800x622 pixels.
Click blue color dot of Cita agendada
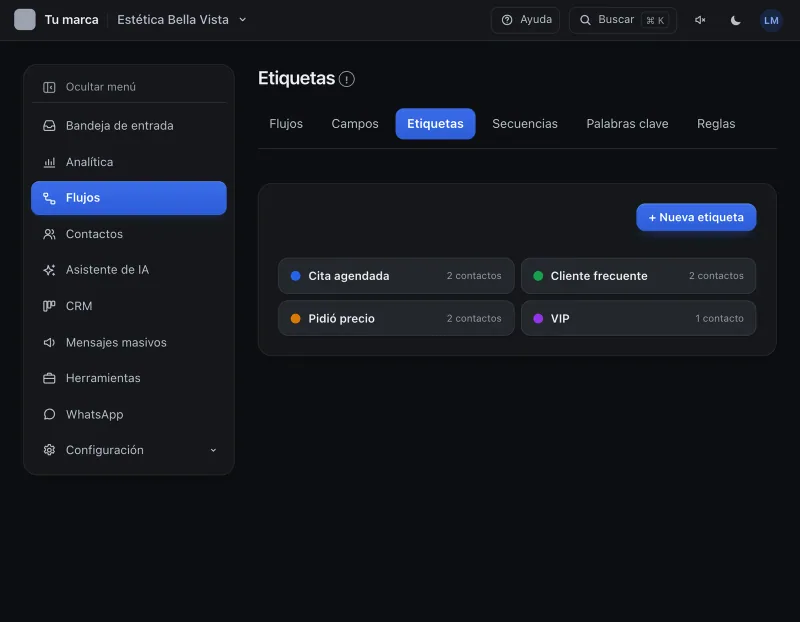[295, 276]
